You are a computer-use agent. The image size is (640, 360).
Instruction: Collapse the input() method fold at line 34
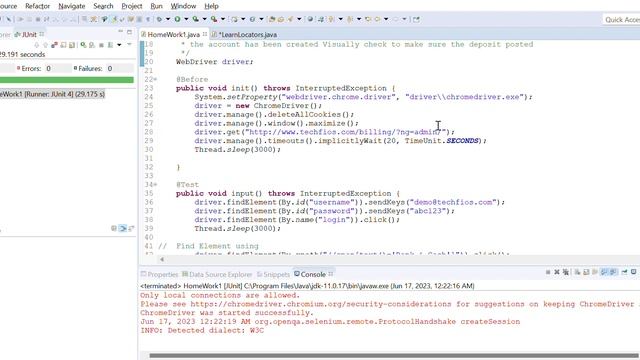click(155, 185)
